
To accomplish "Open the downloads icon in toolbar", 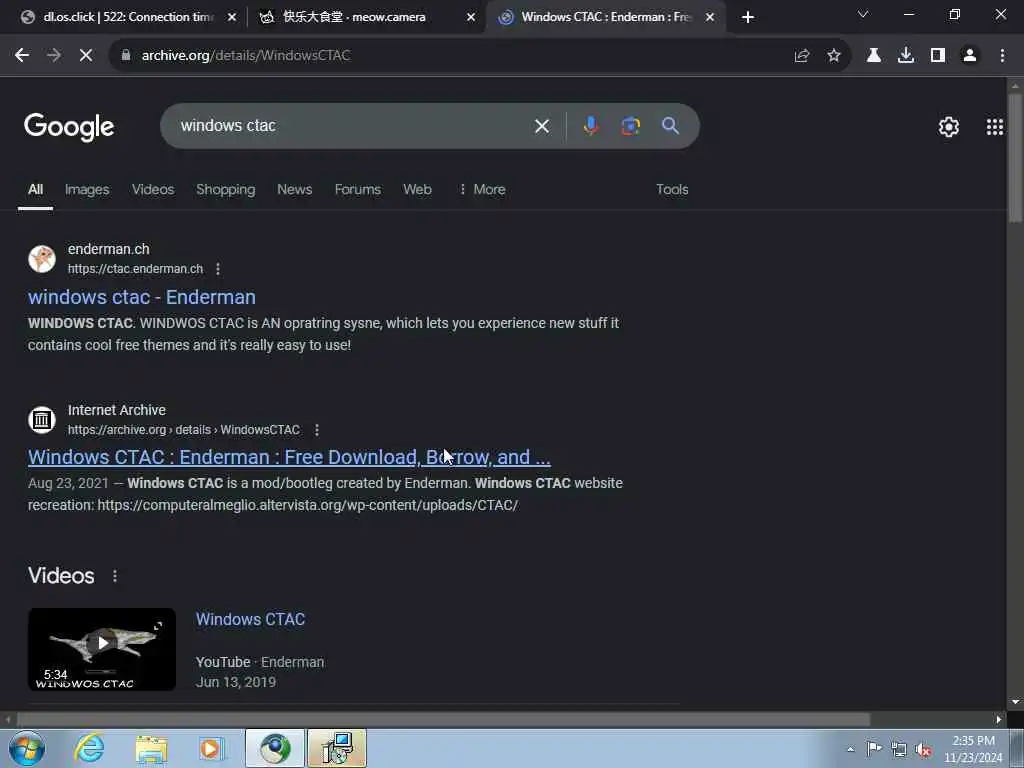I will [x=905, y=56].
